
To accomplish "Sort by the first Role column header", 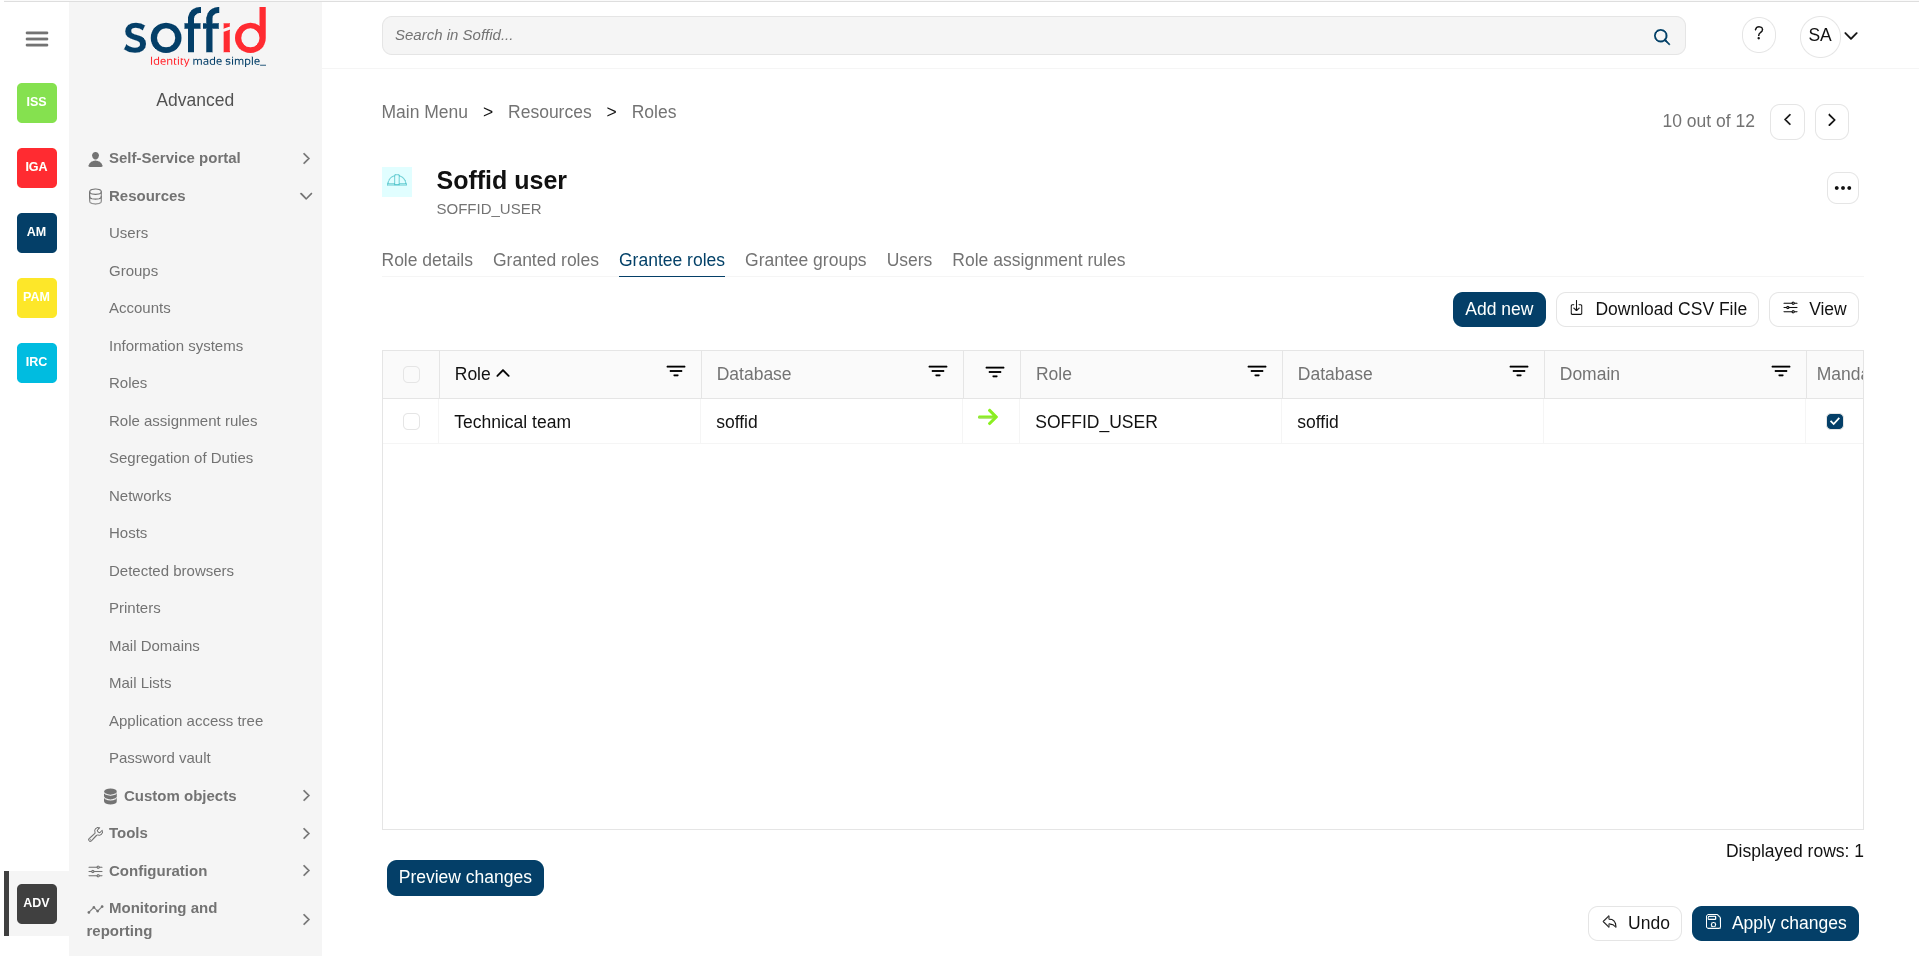I will pyautogui.click(x=482, y=374).
